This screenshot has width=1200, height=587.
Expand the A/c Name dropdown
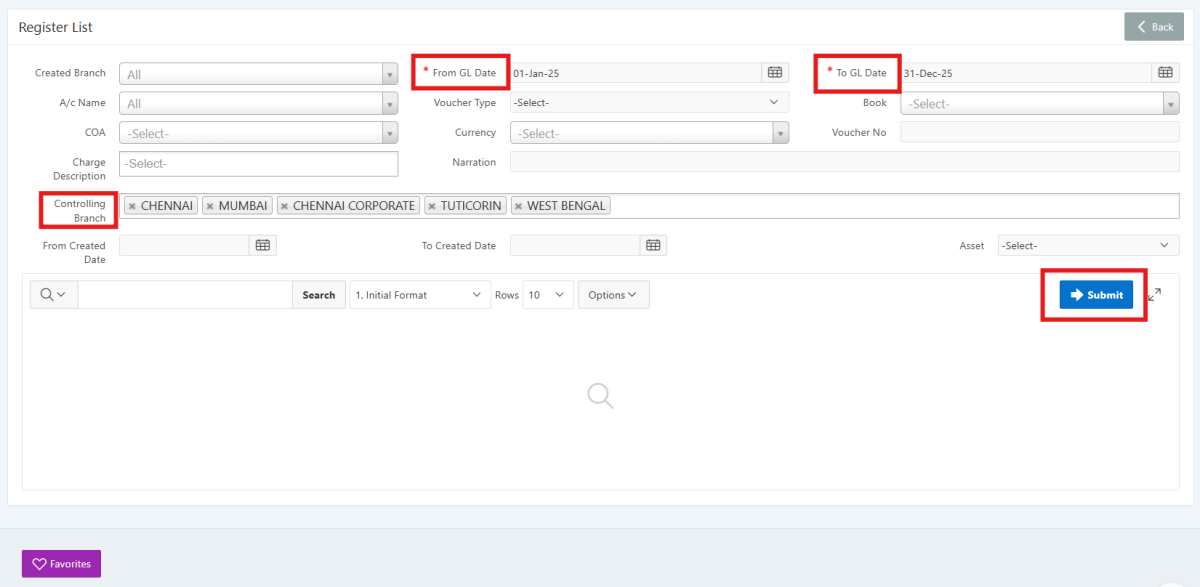coord(390,103)
